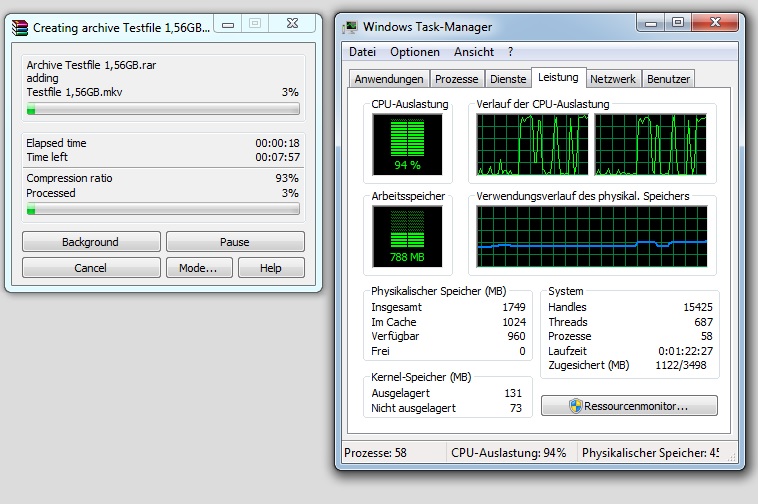Click 'Testfile 1,56GB.mkv' file name

tap(74, 92)
